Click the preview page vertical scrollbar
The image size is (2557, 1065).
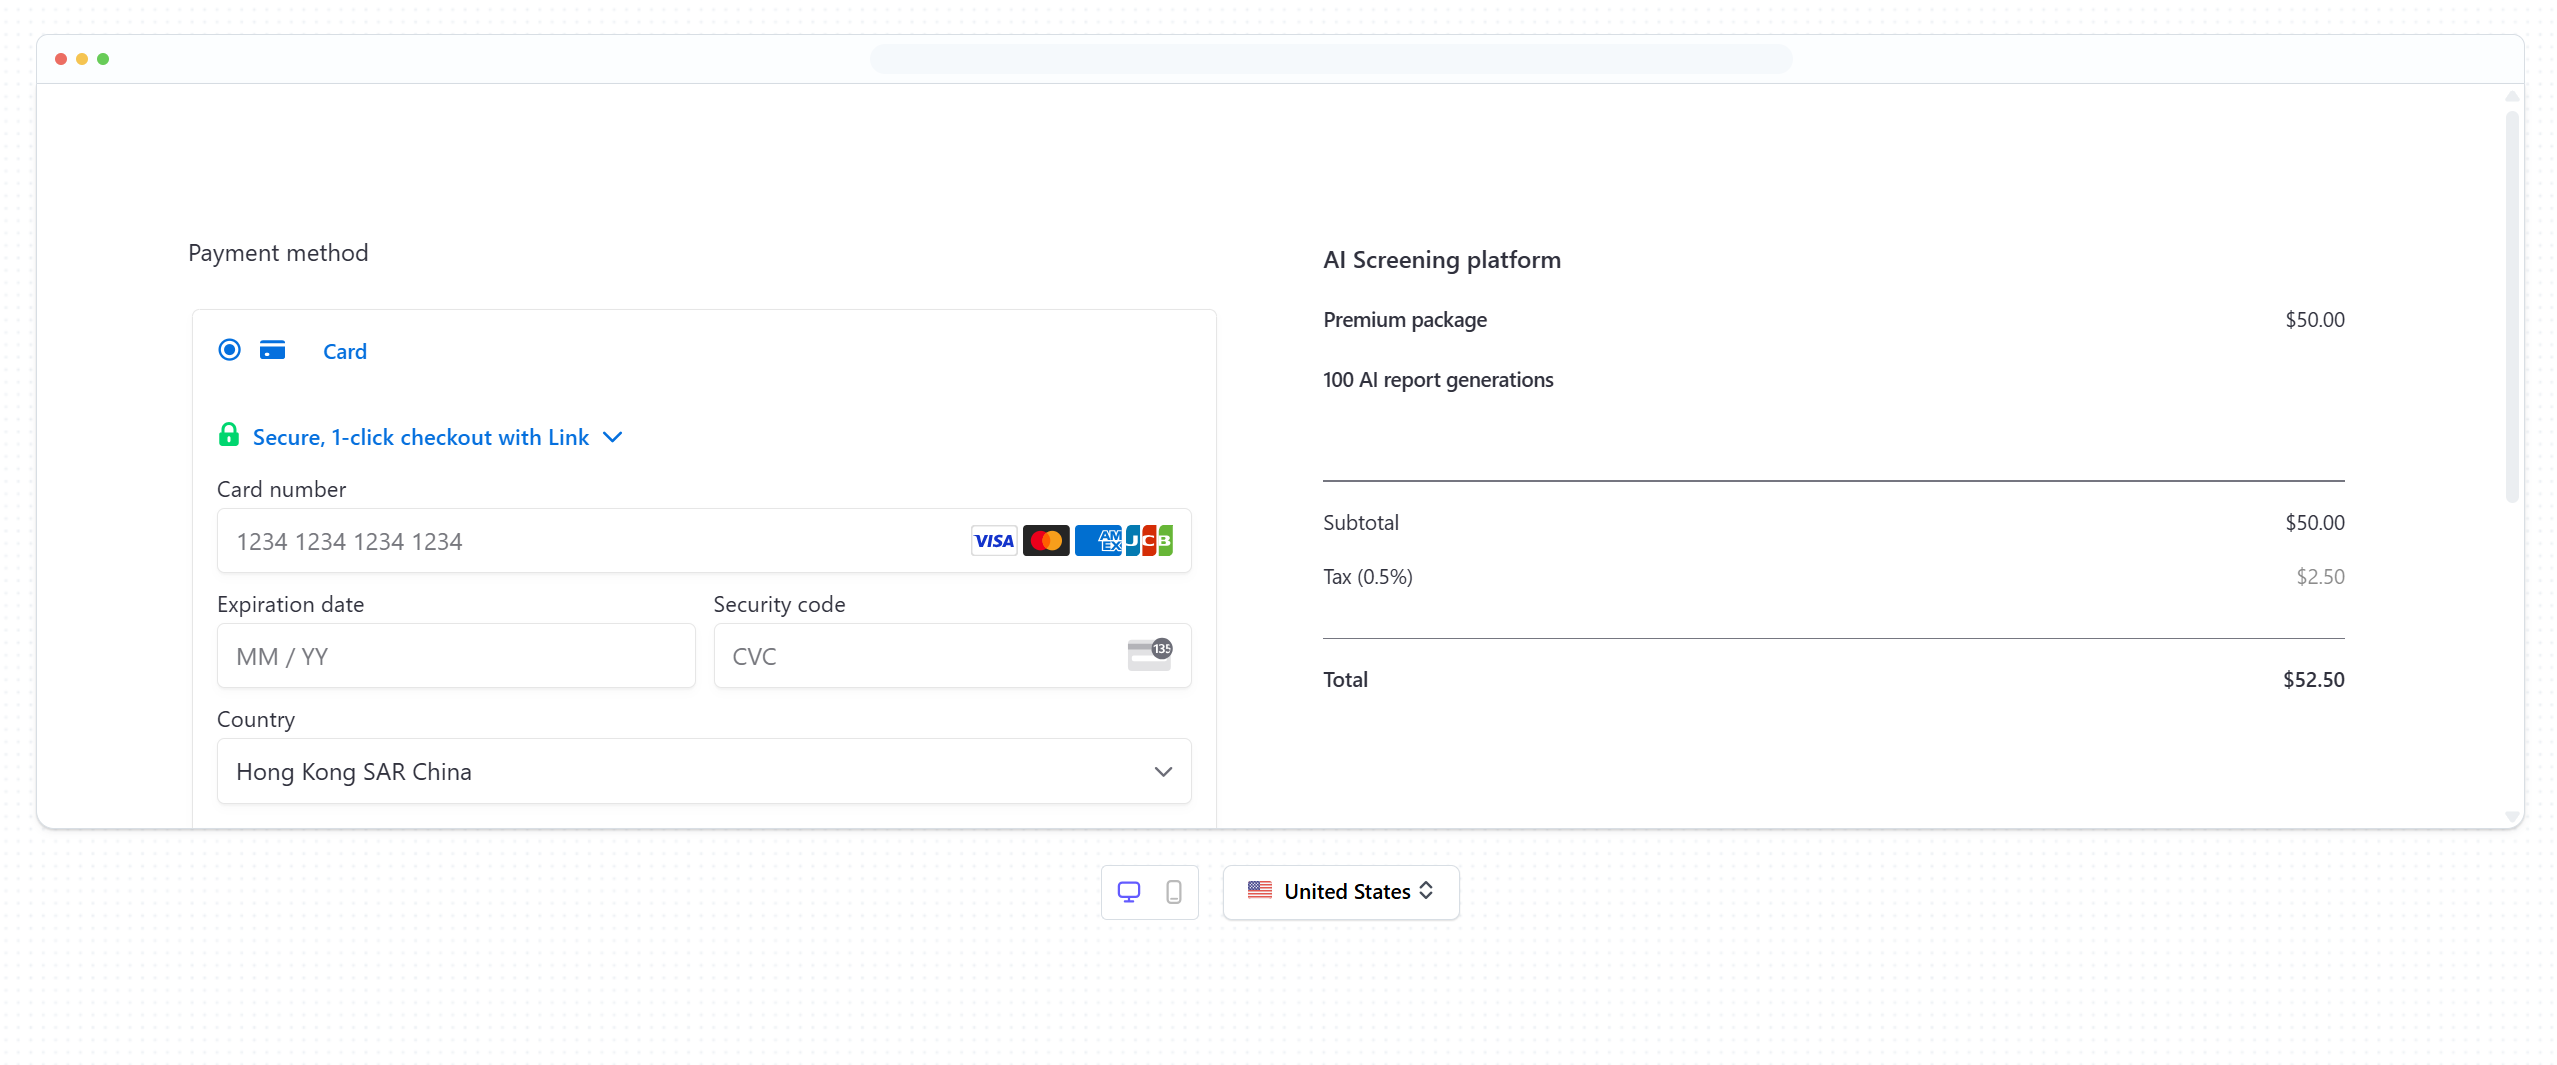tap(2512, 306)
